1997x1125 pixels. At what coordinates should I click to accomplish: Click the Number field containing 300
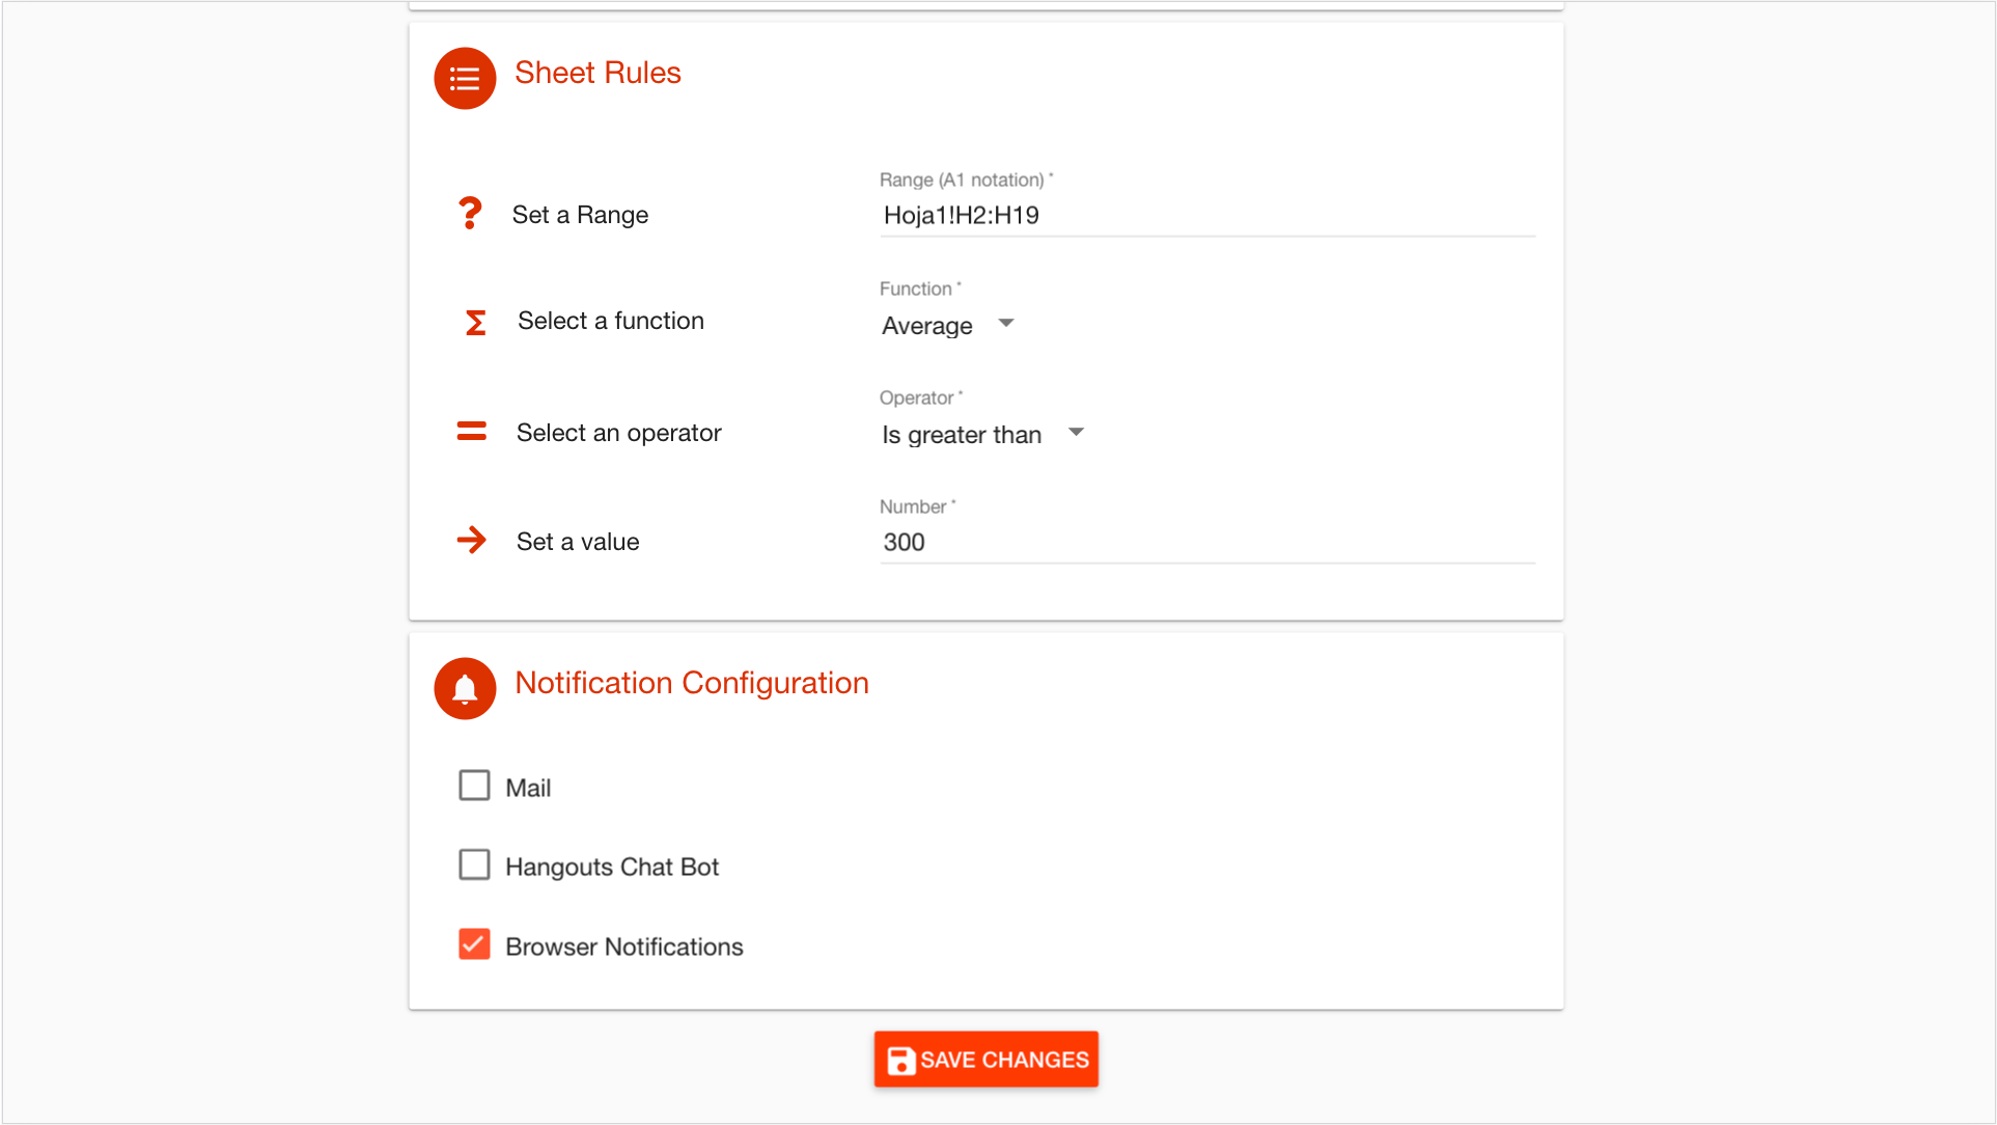point(1207,543)
